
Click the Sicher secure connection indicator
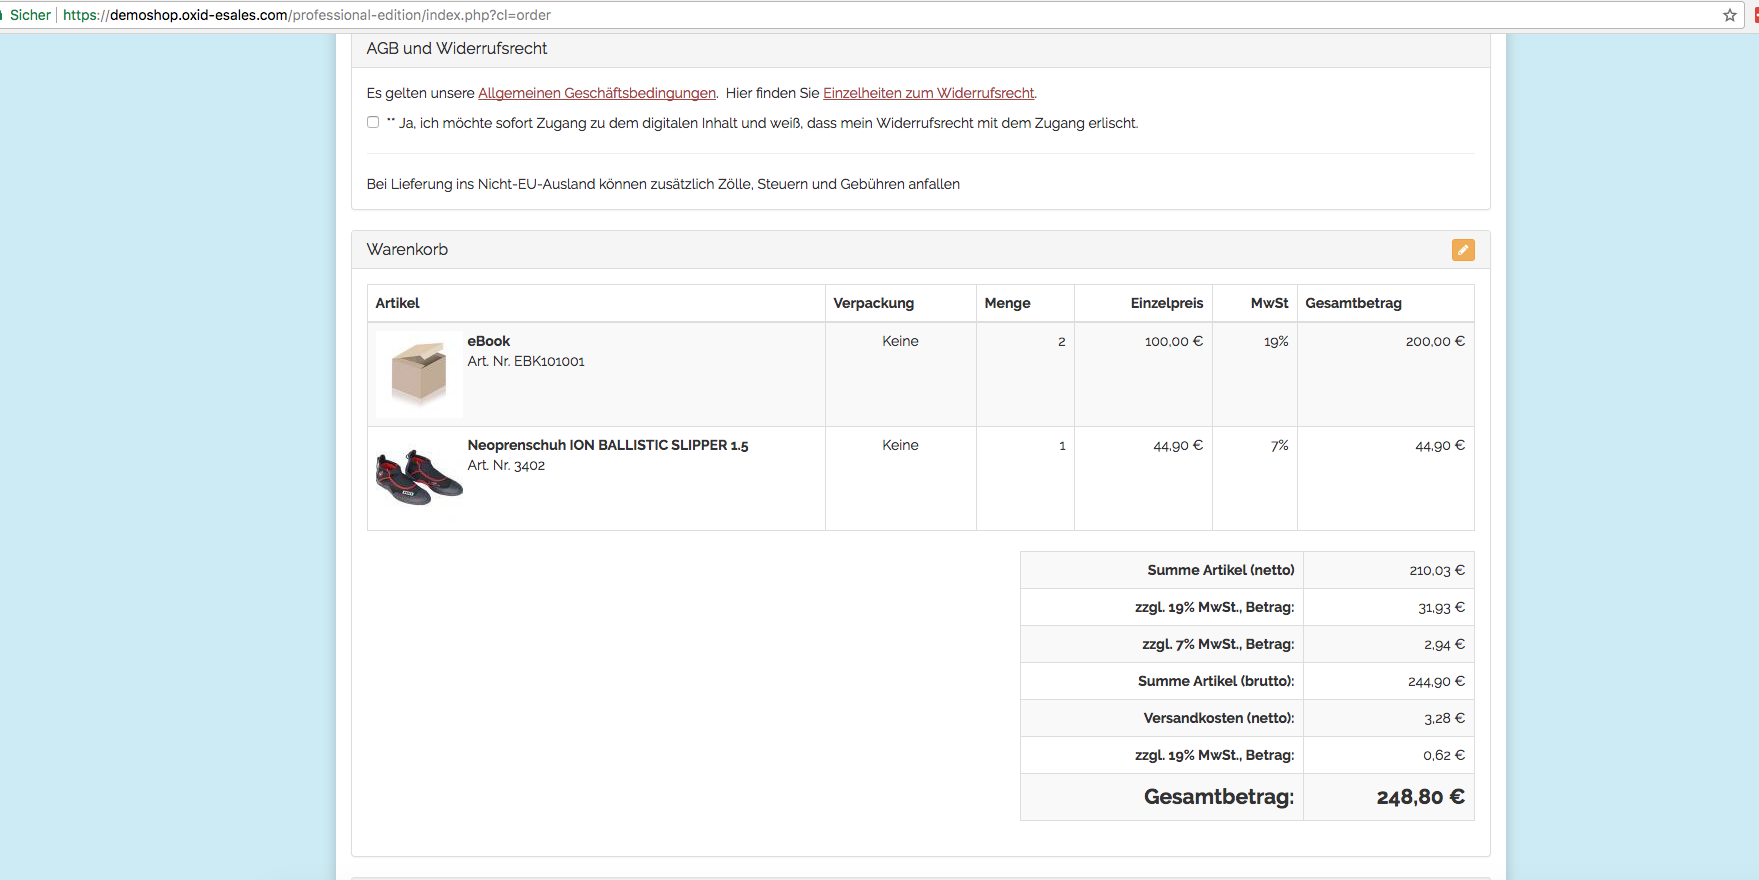(x=29, y=15)
